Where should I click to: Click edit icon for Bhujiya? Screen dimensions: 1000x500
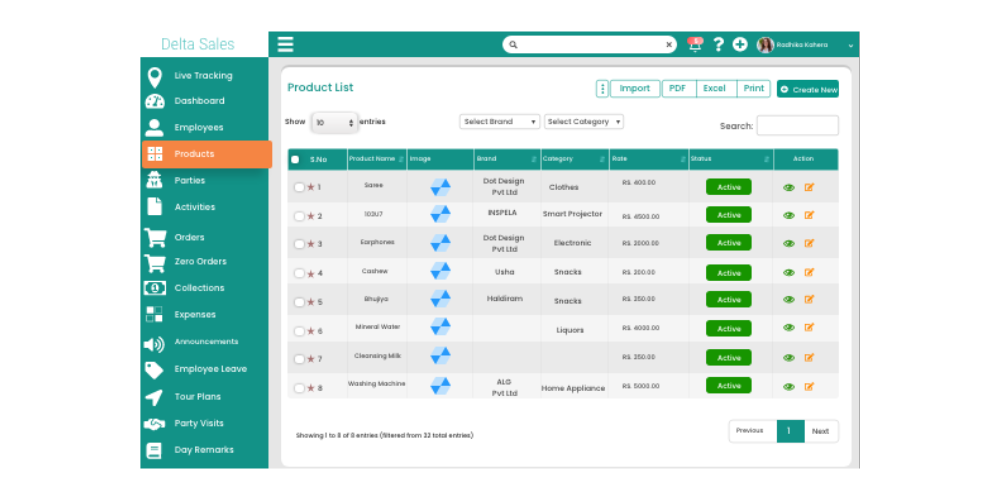809,299
